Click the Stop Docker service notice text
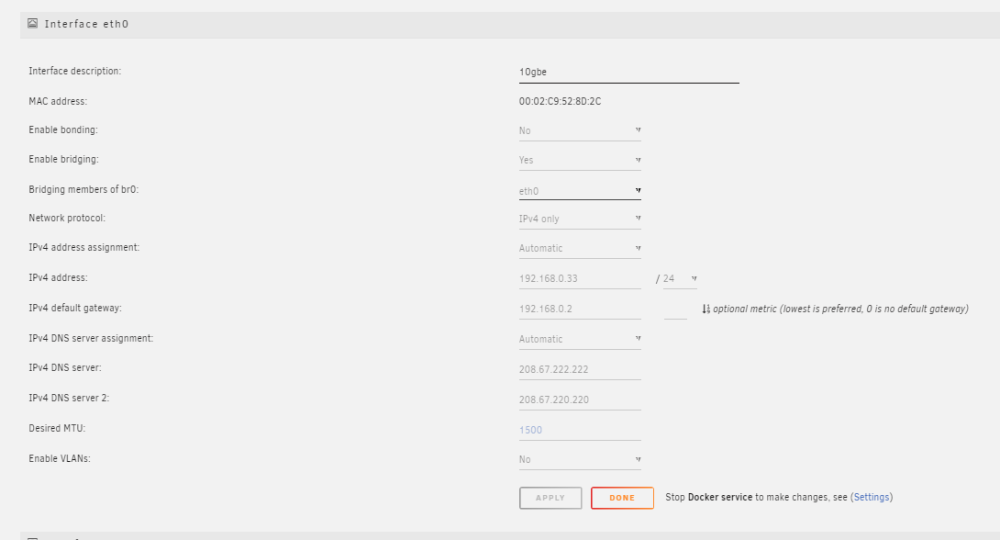This screenshot has width=1000, height=540. click(x=779, y=497)
